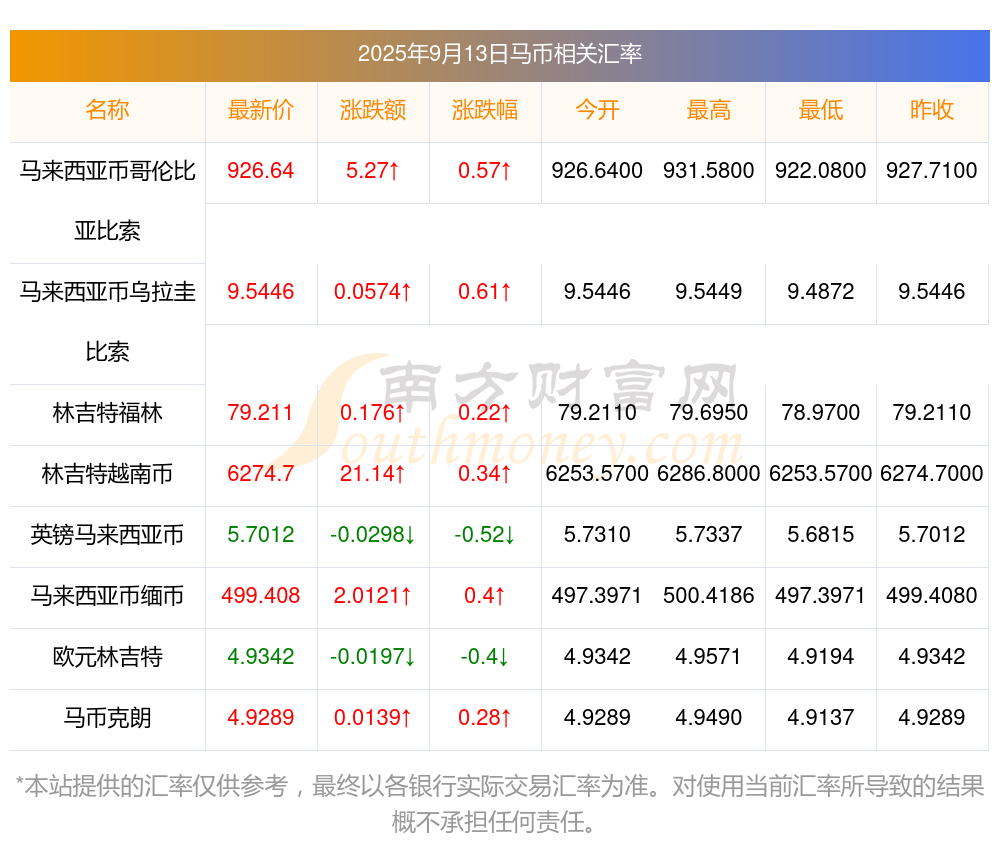
Task: Select the change value 0.176↑
Action: click(372, 413)
